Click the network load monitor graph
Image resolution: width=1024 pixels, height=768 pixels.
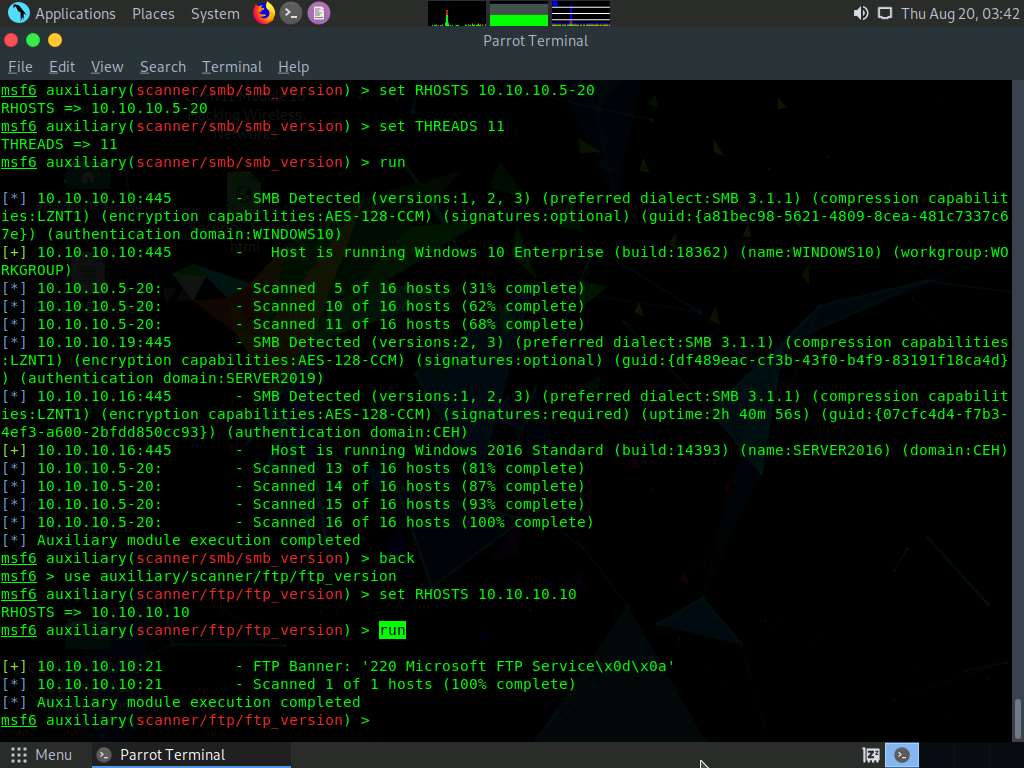581,13
